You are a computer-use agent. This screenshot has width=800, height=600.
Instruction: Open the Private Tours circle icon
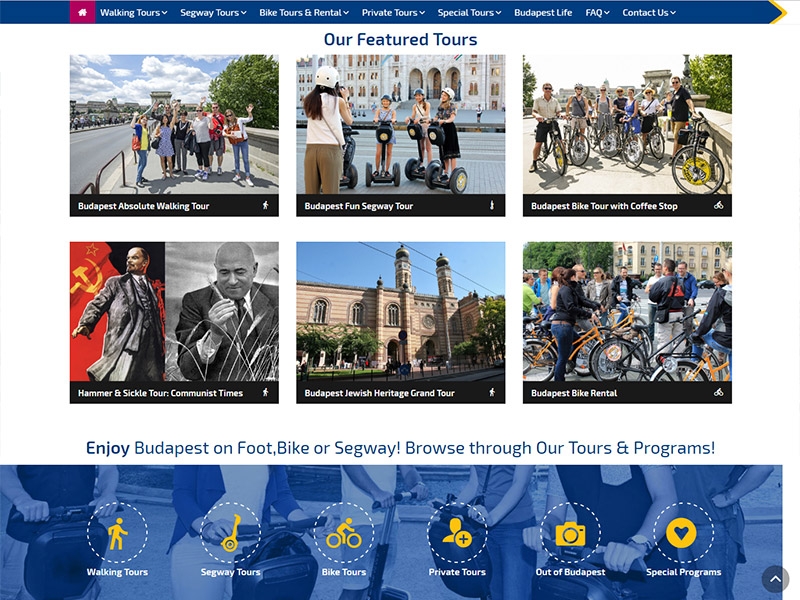[457, 533]
